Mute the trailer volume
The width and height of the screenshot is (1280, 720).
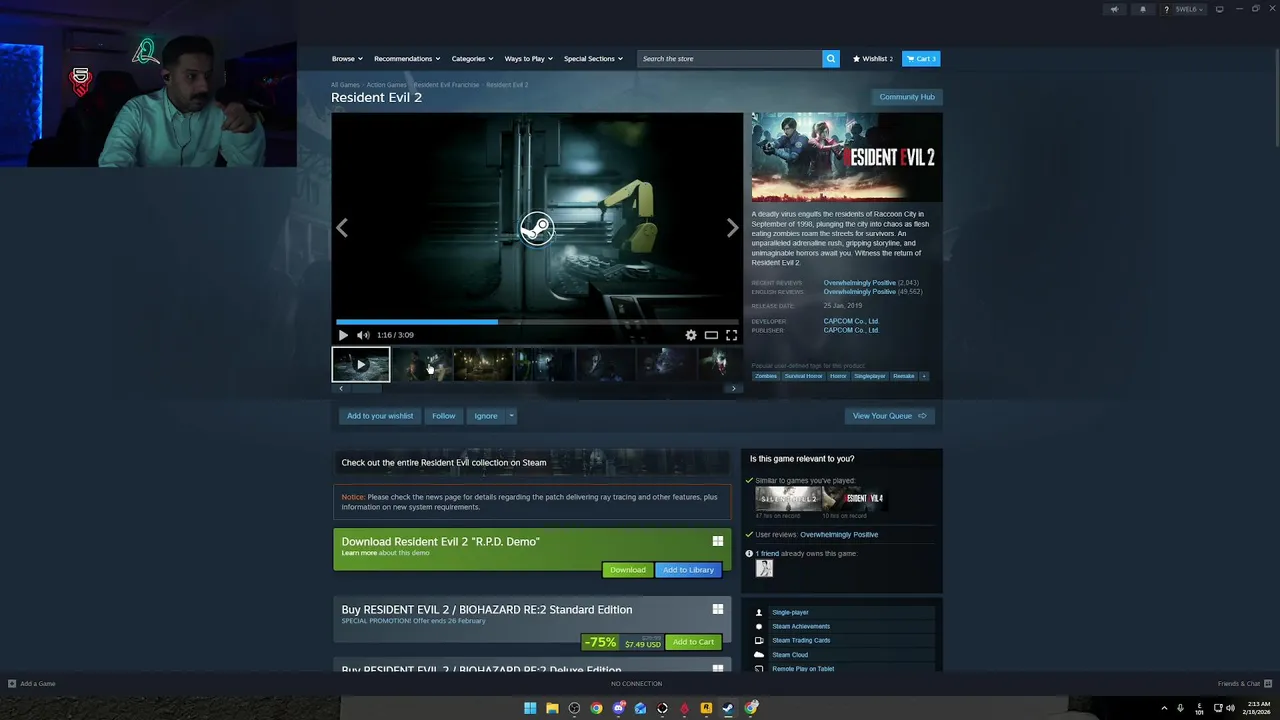click(x=363, y=335)
